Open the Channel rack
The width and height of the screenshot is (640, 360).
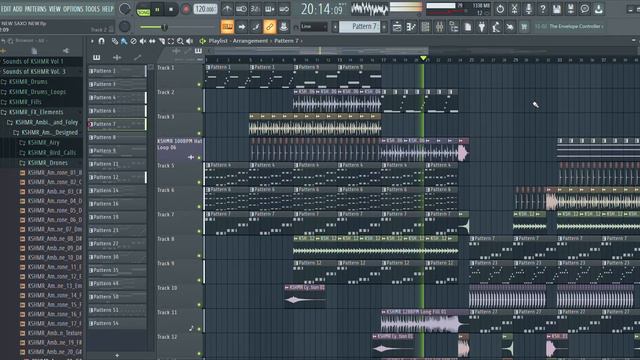point(425,27)
